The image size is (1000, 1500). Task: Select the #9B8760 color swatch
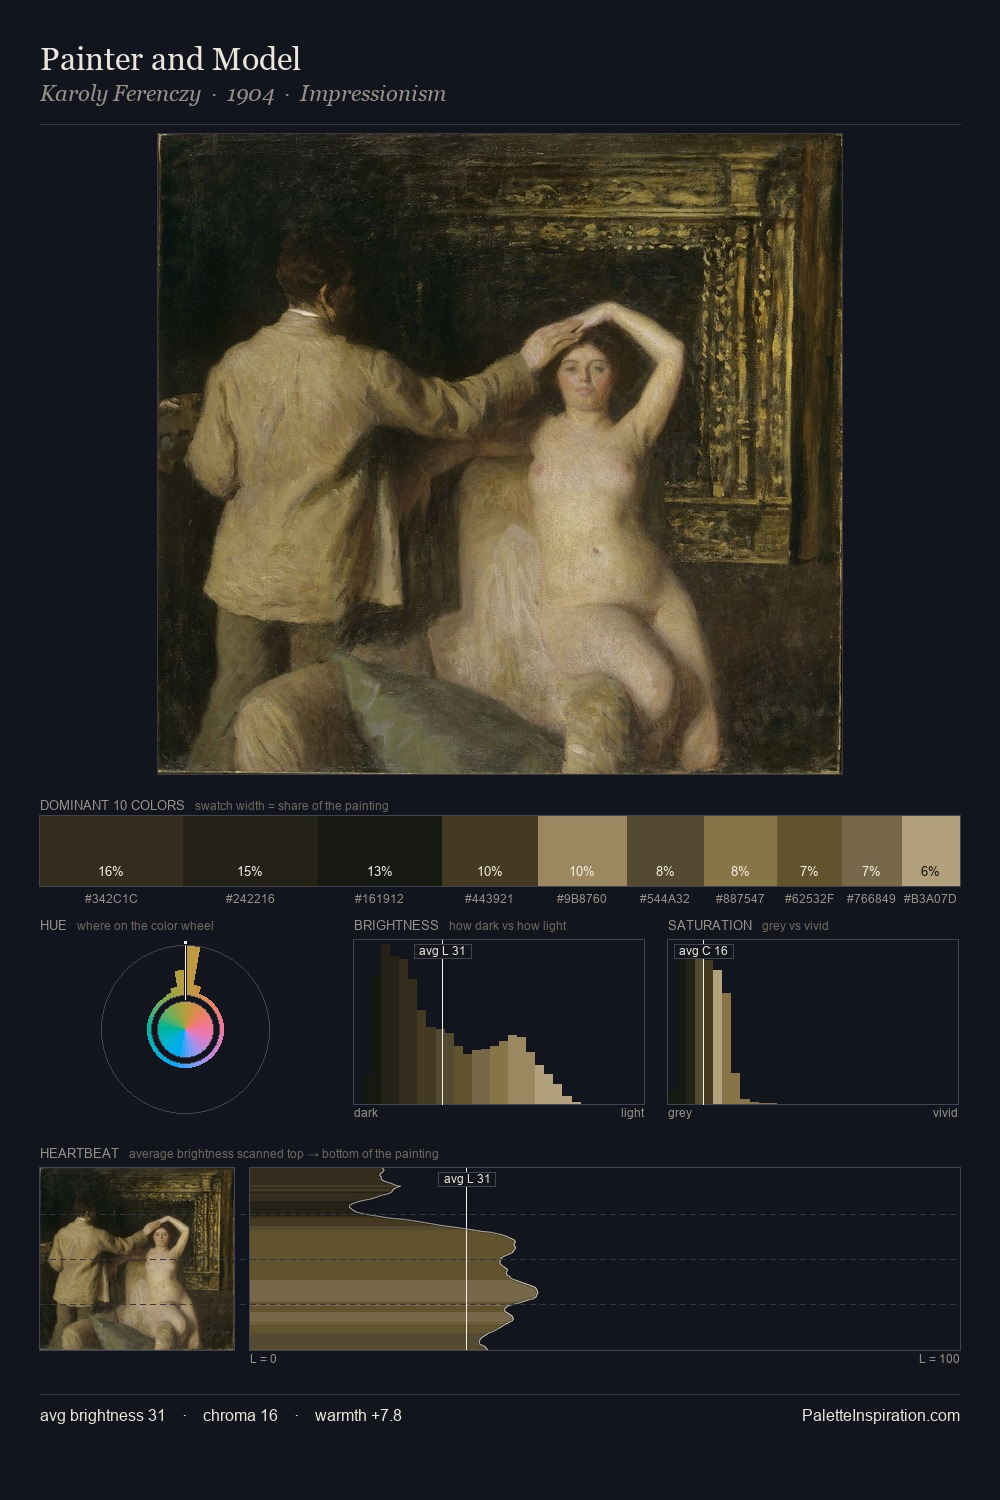(x=582, y=851)
